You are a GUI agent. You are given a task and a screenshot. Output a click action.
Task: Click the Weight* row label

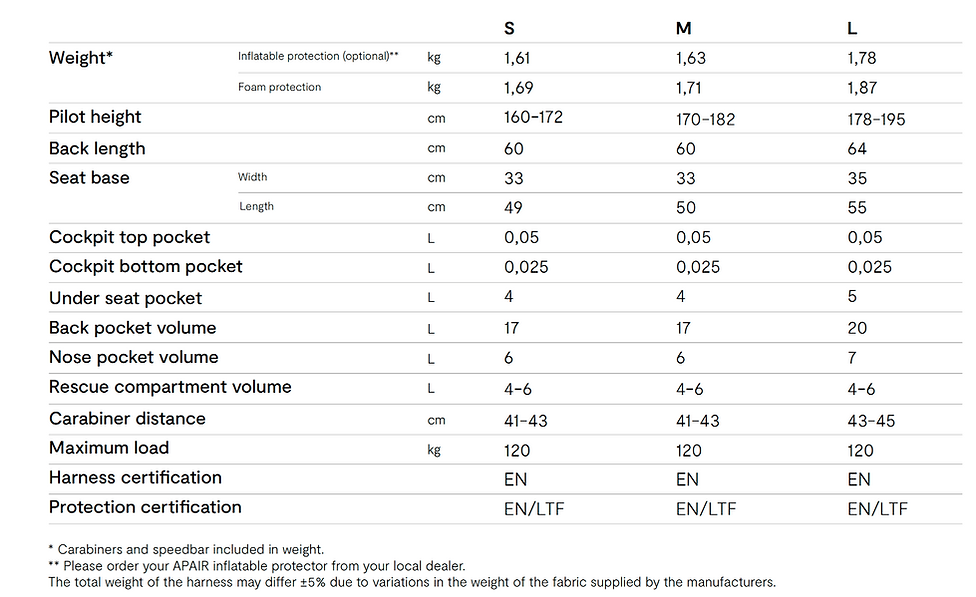point(81,58)
